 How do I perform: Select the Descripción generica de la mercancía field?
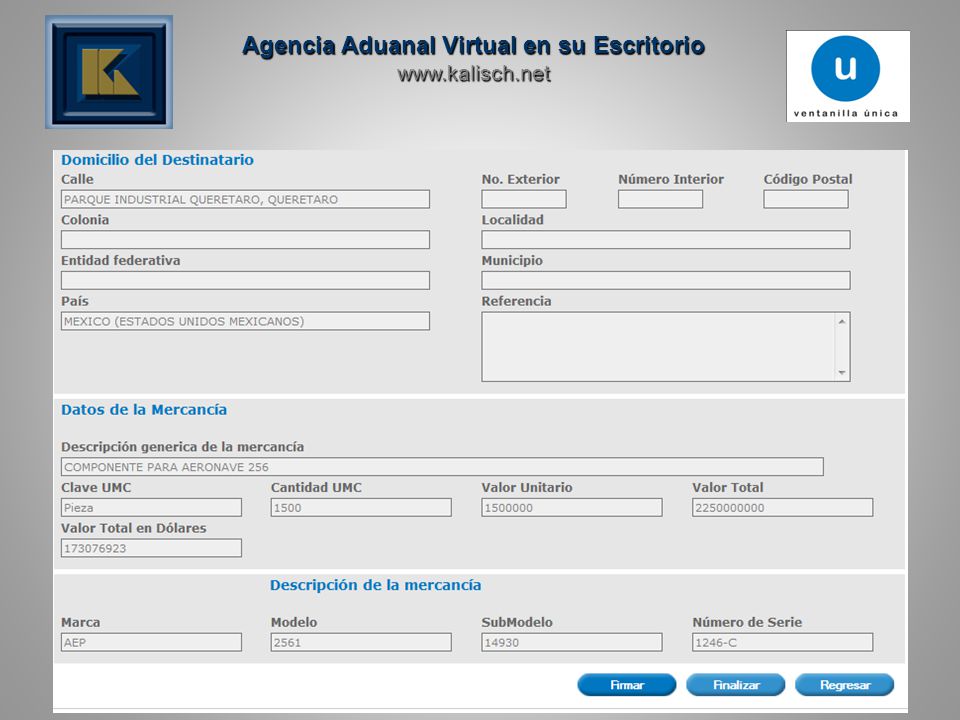442,467
